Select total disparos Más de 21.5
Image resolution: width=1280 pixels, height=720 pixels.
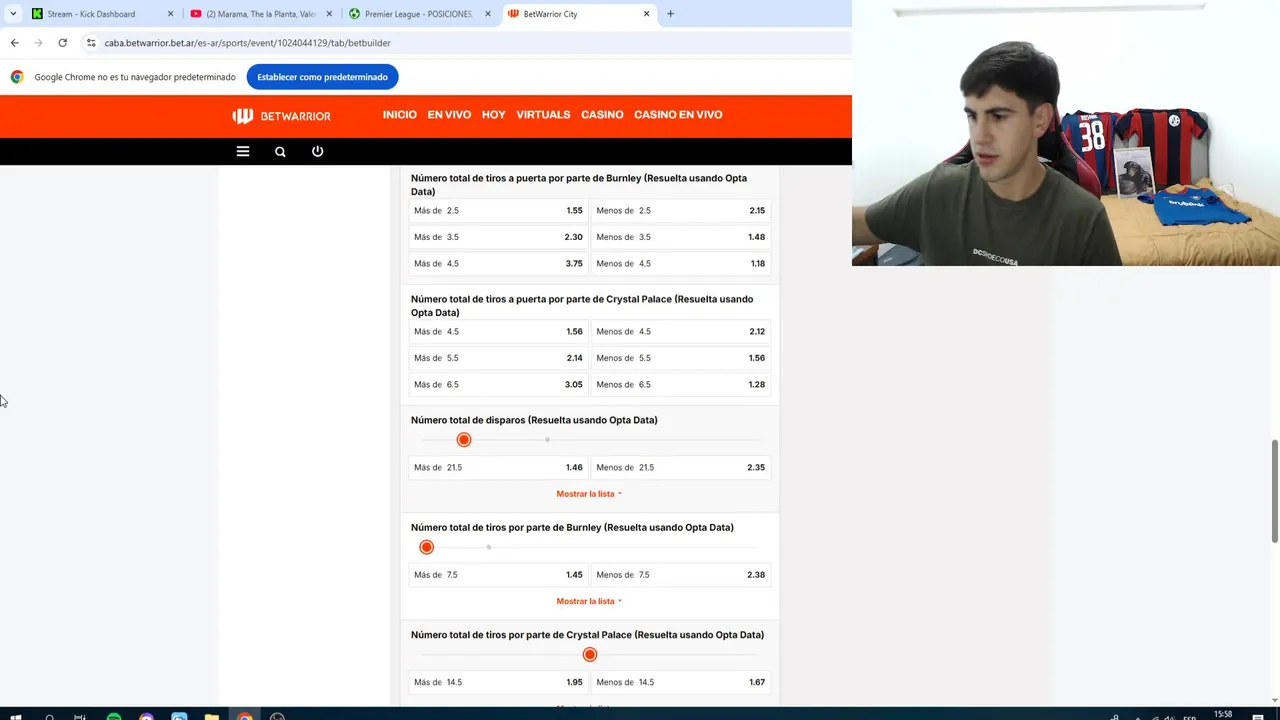click(x=498, y=468)
